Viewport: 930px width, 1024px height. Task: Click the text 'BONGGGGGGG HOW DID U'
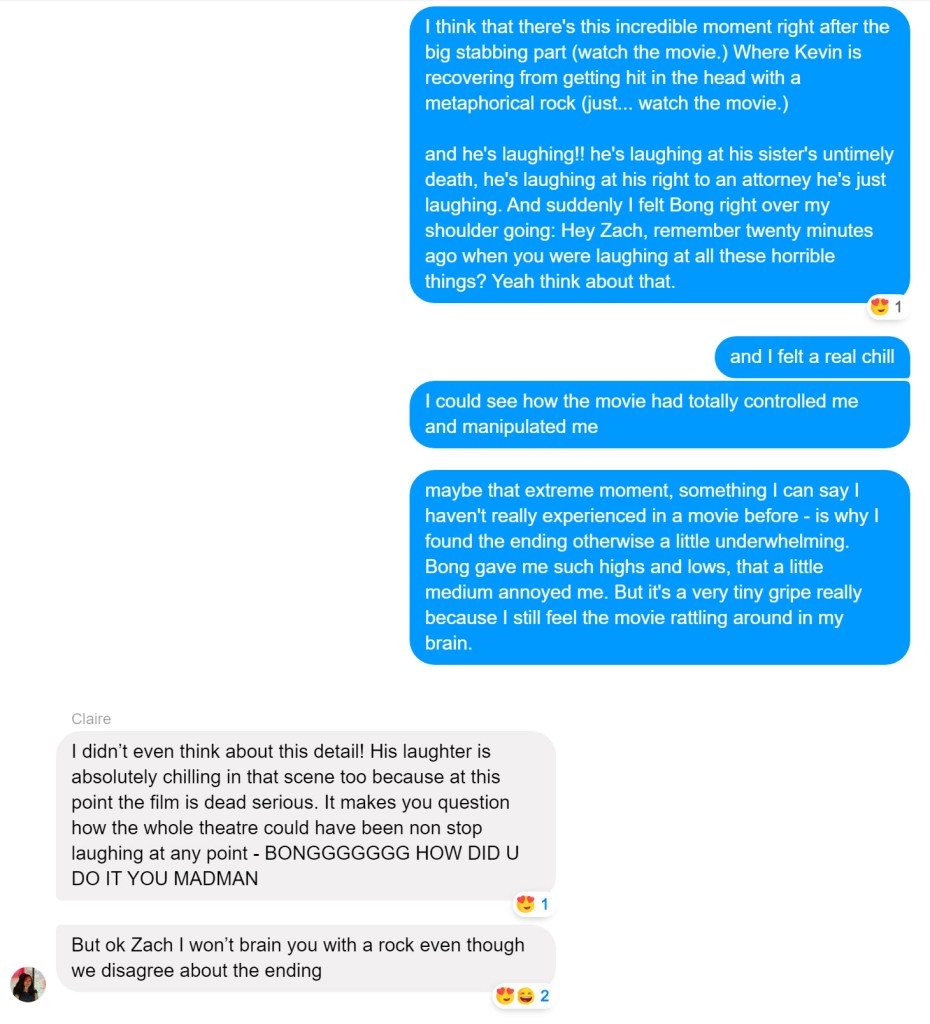pos(391,853)
